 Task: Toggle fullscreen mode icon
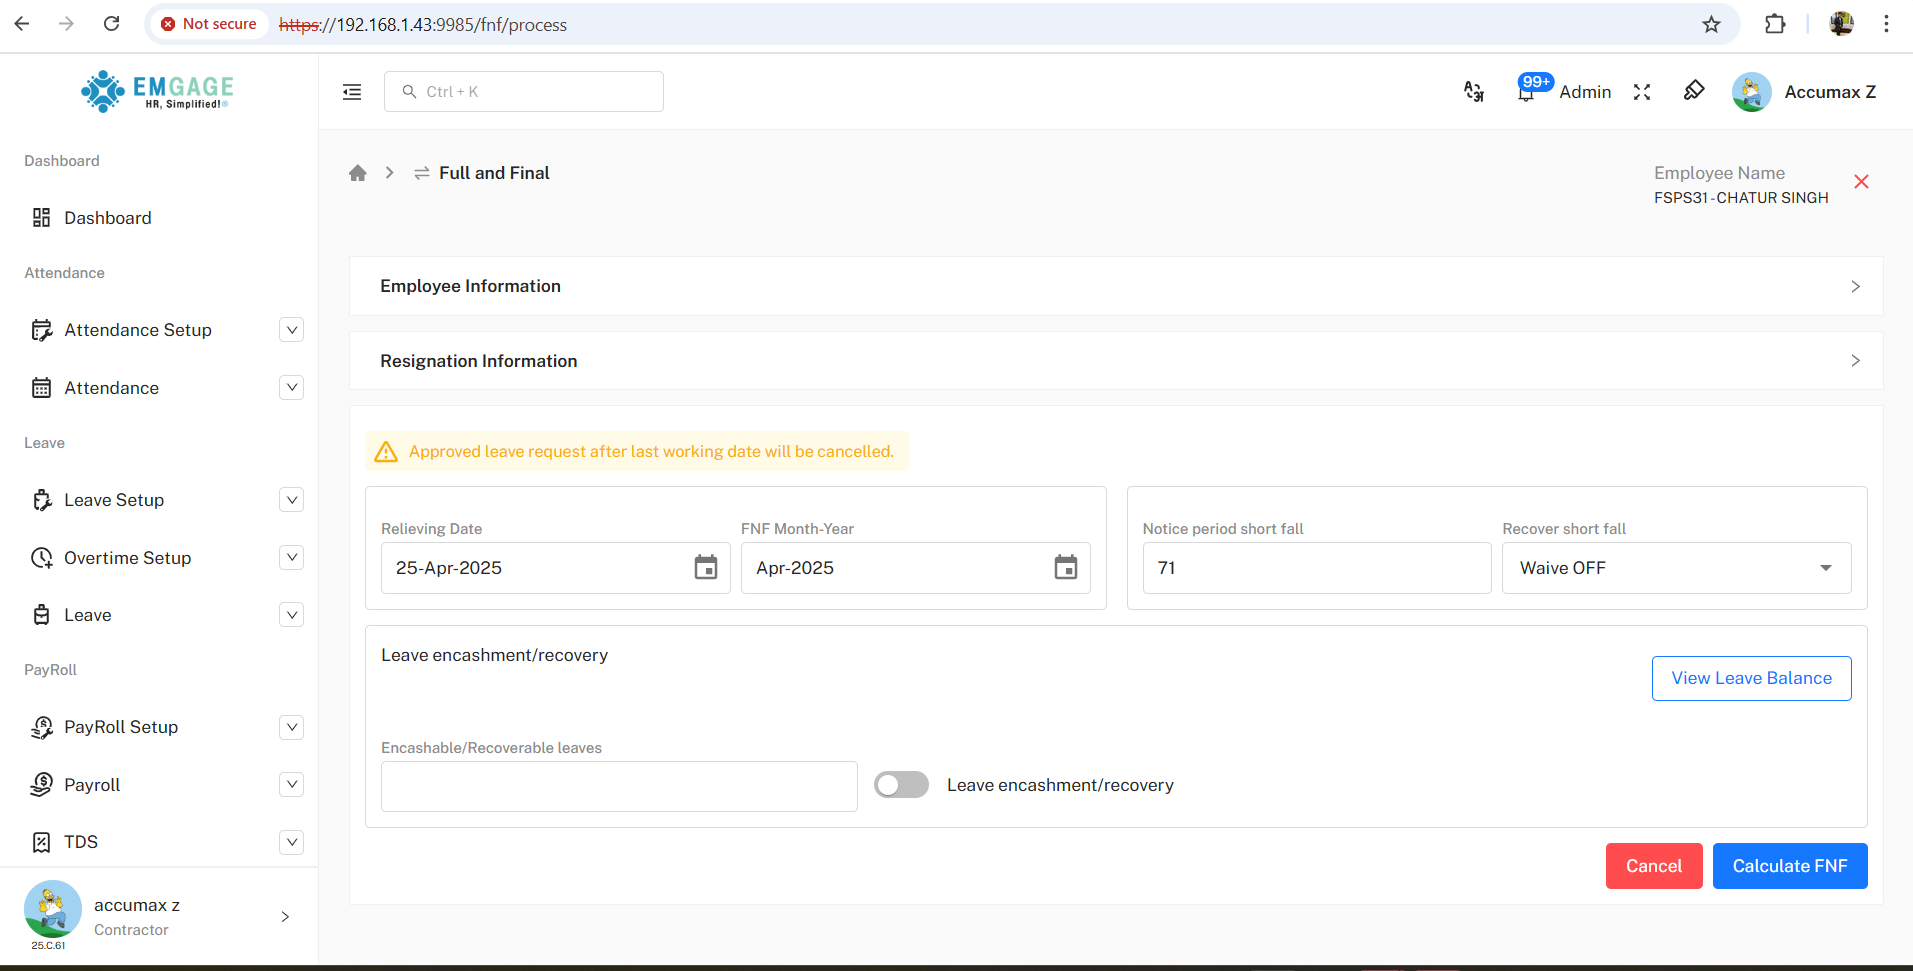coord(1642,92)
